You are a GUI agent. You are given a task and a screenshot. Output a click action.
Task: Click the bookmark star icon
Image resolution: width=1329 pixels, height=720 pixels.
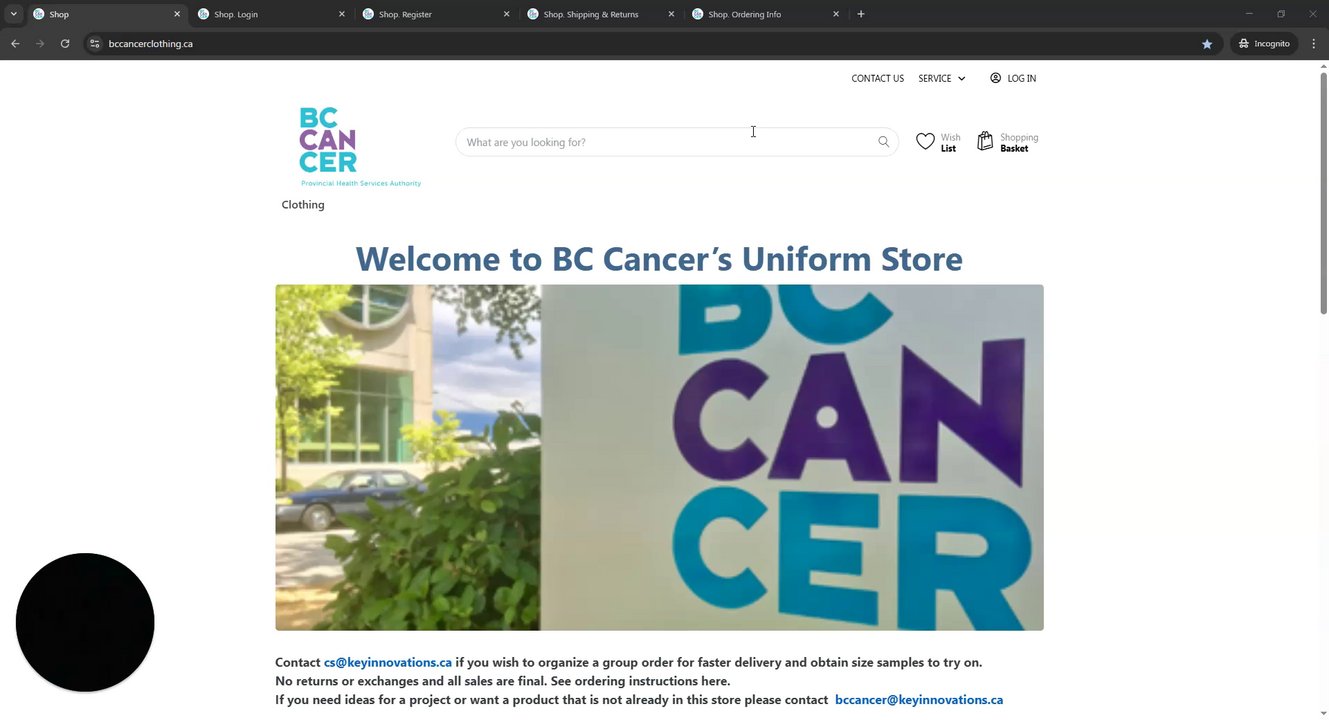coord(1207,44)
